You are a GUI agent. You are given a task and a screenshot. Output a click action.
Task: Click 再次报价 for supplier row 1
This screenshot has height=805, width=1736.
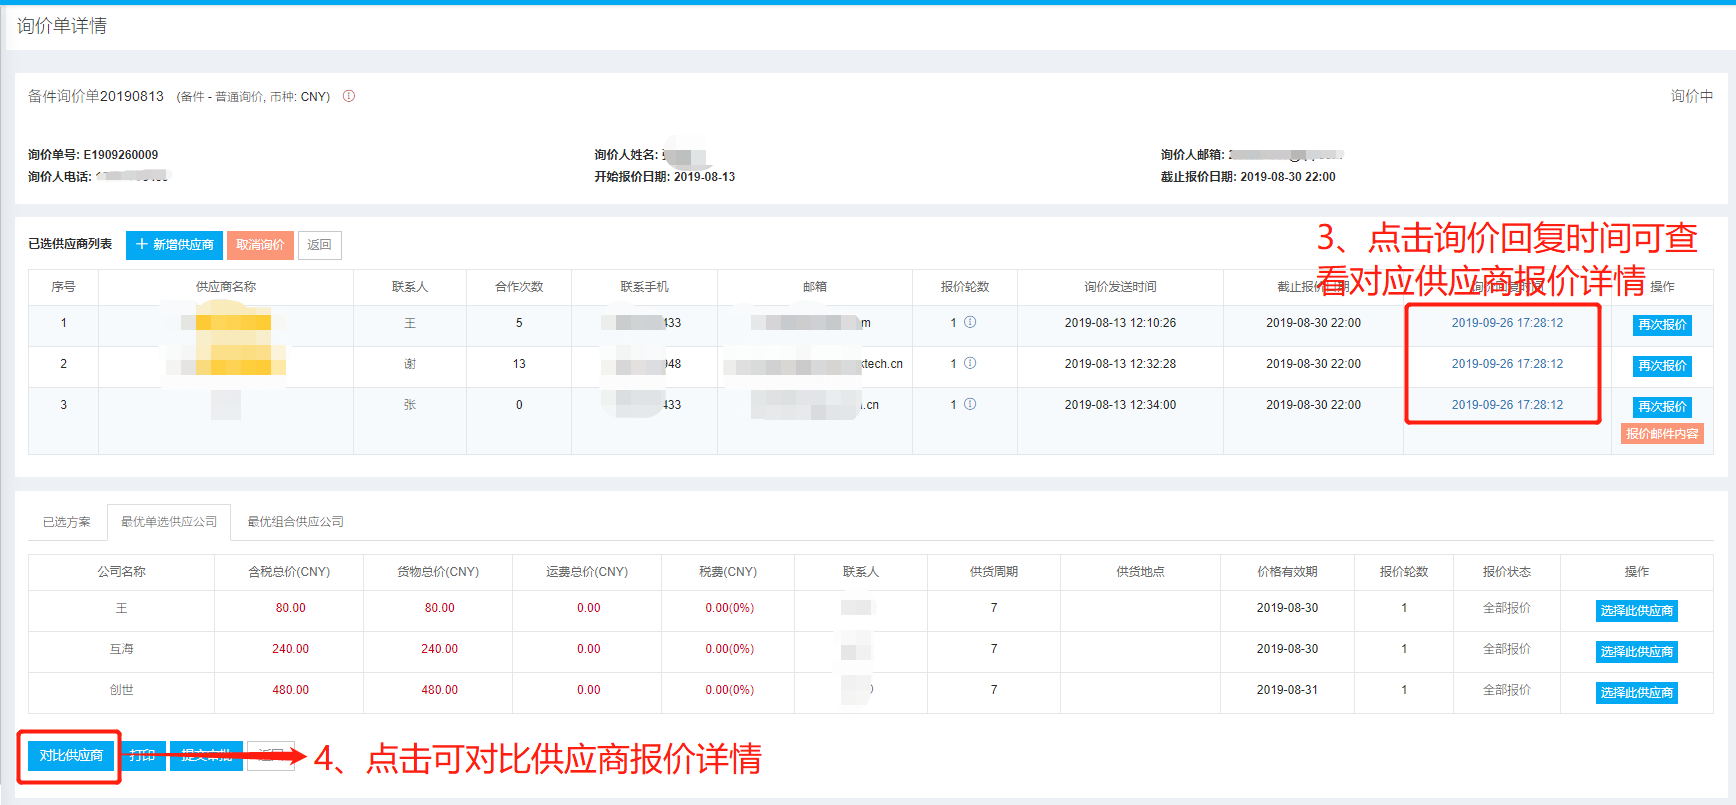[1662, 325]
